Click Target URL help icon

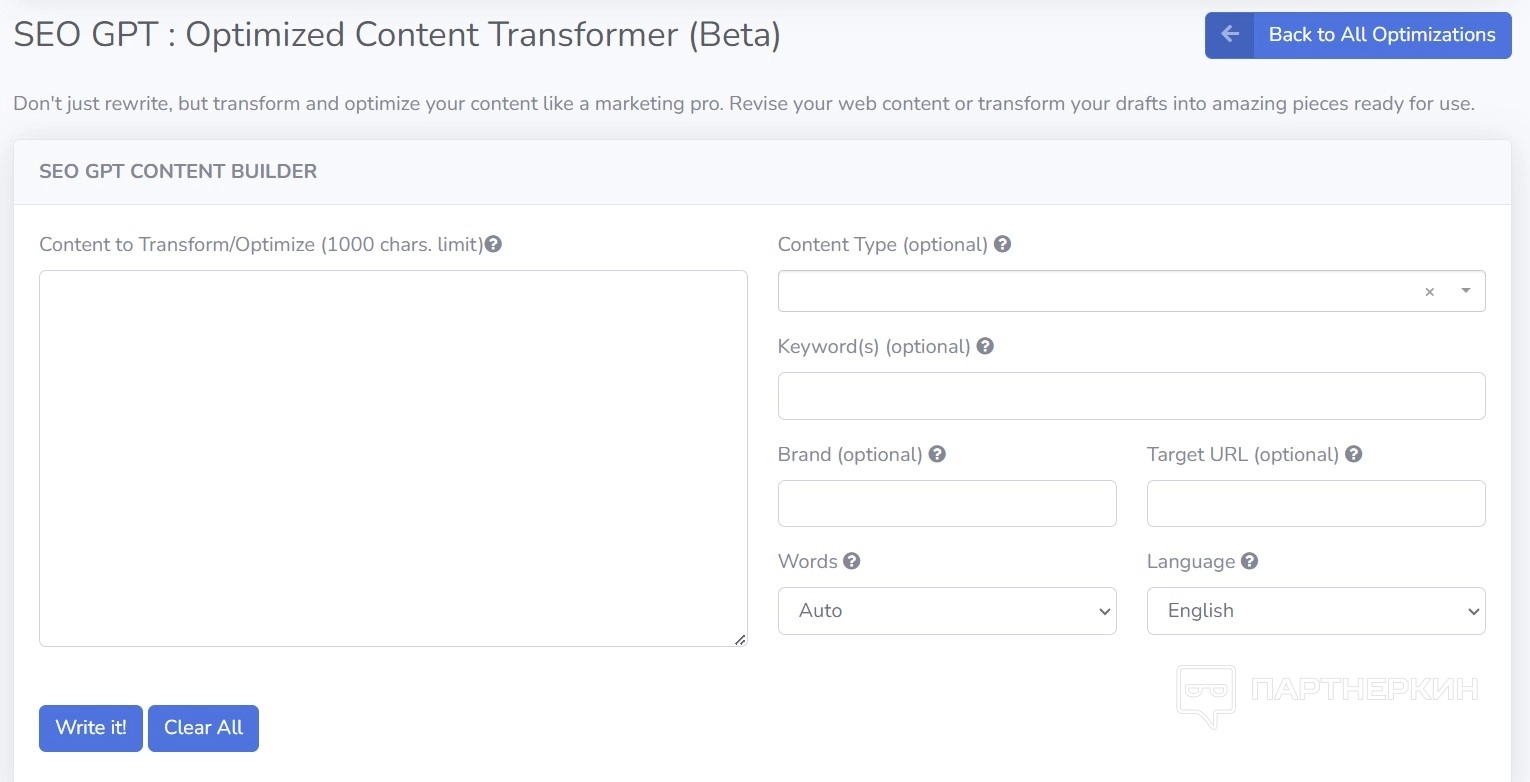point(1353,454)
